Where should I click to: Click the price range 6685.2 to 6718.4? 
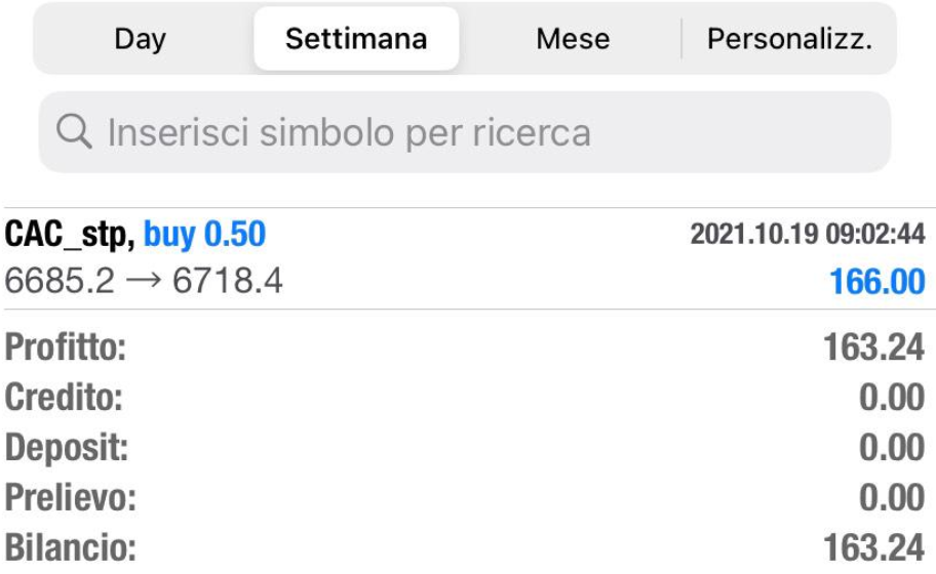[143, 280]
